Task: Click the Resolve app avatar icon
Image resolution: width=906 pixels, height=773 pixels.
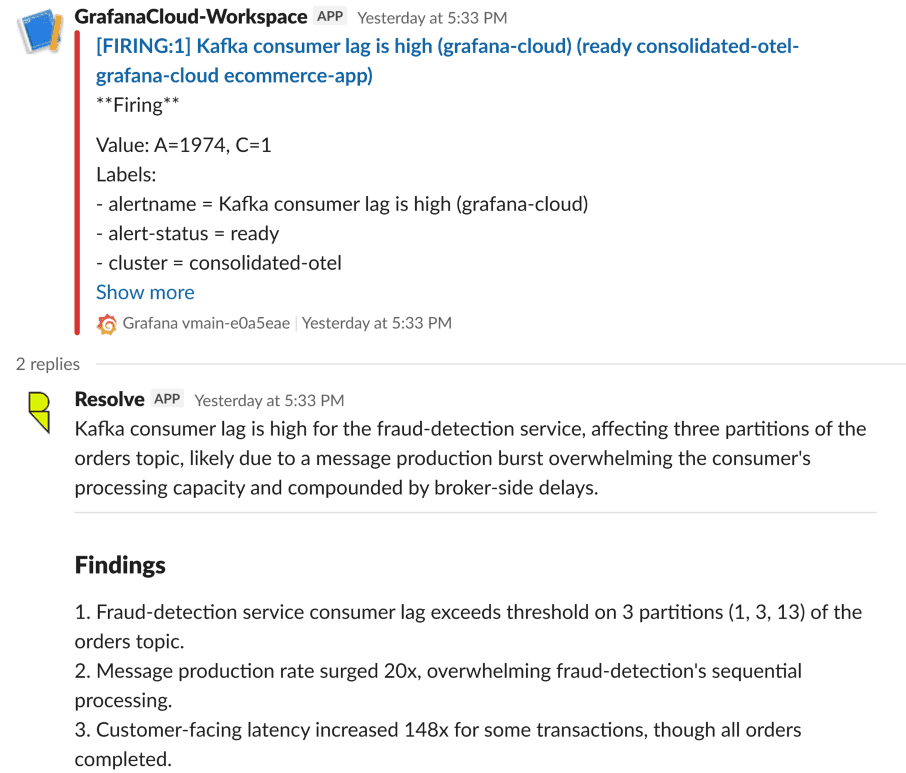Action: pos(39,411)
